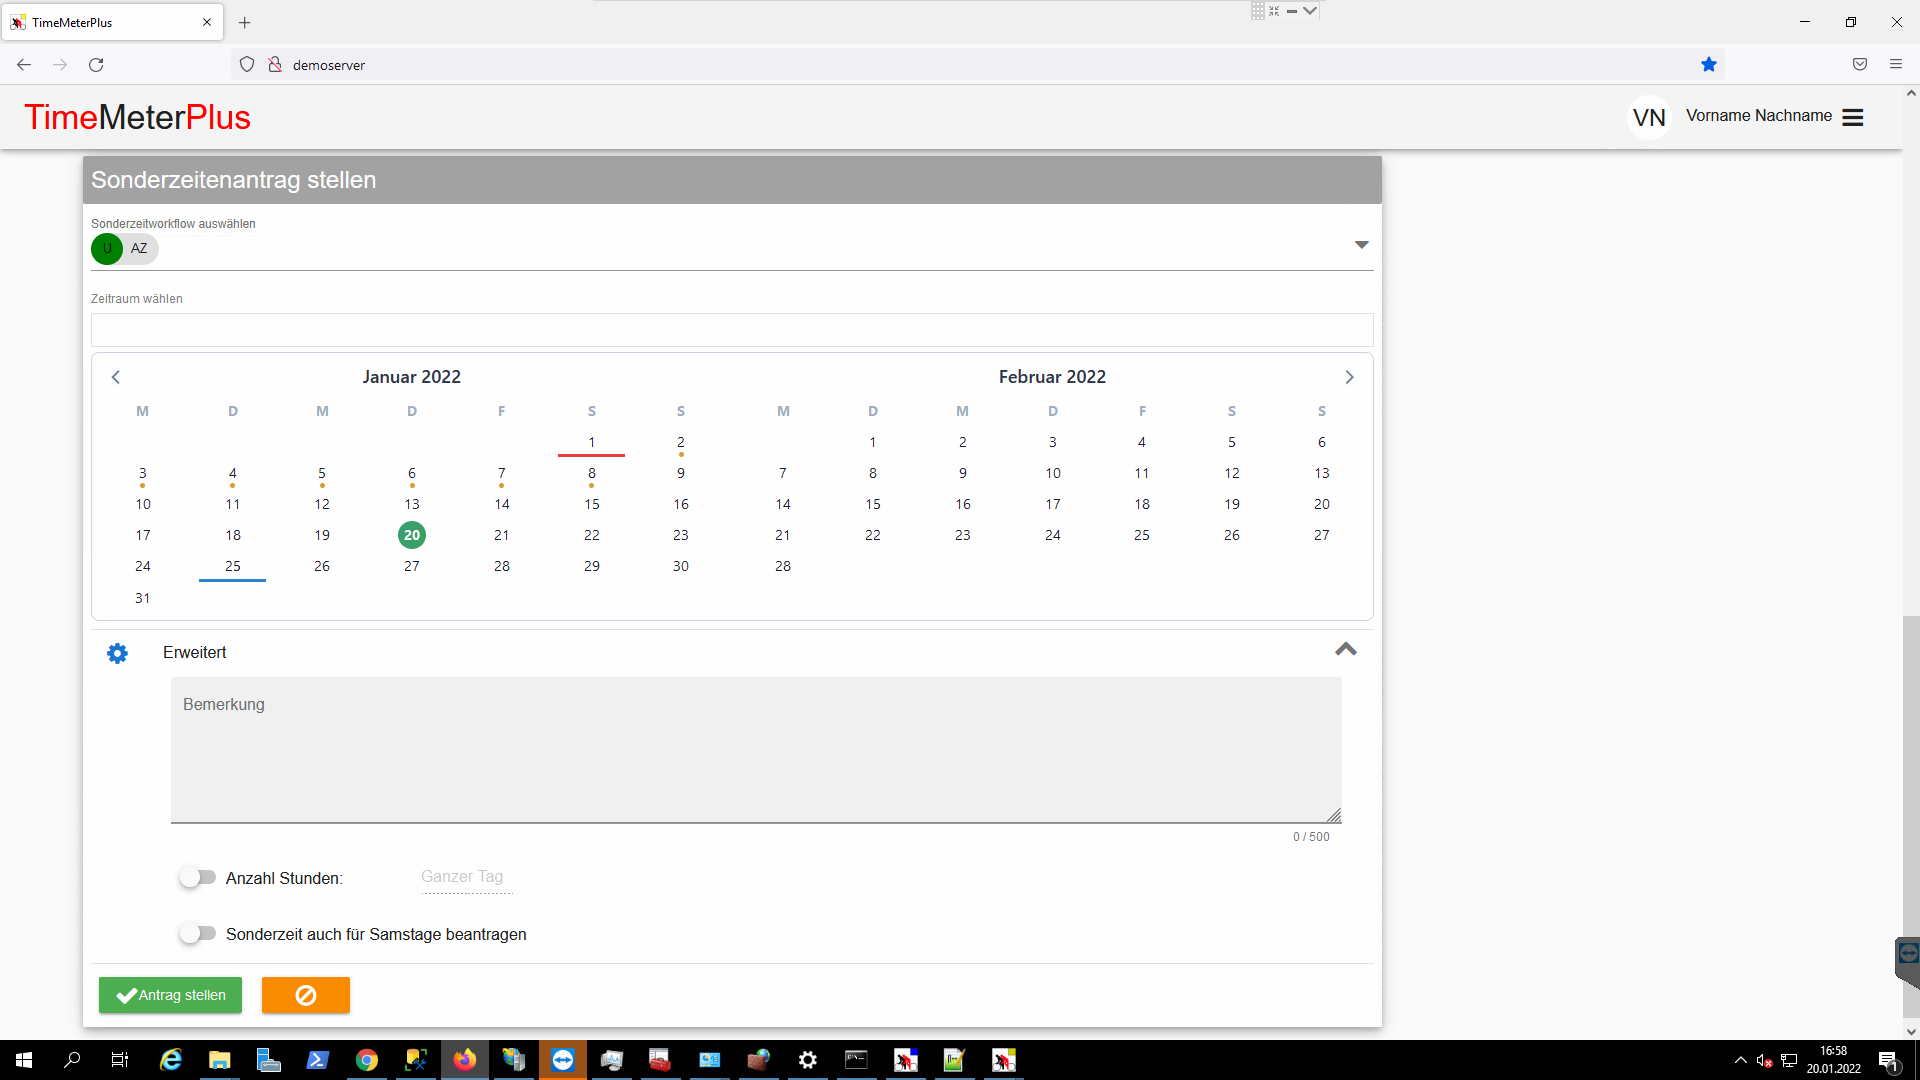The width and height of the screenshot is (1920, 1080).
Task: Click the TimeMeterPlus logo
Action: tap(137, 117)
